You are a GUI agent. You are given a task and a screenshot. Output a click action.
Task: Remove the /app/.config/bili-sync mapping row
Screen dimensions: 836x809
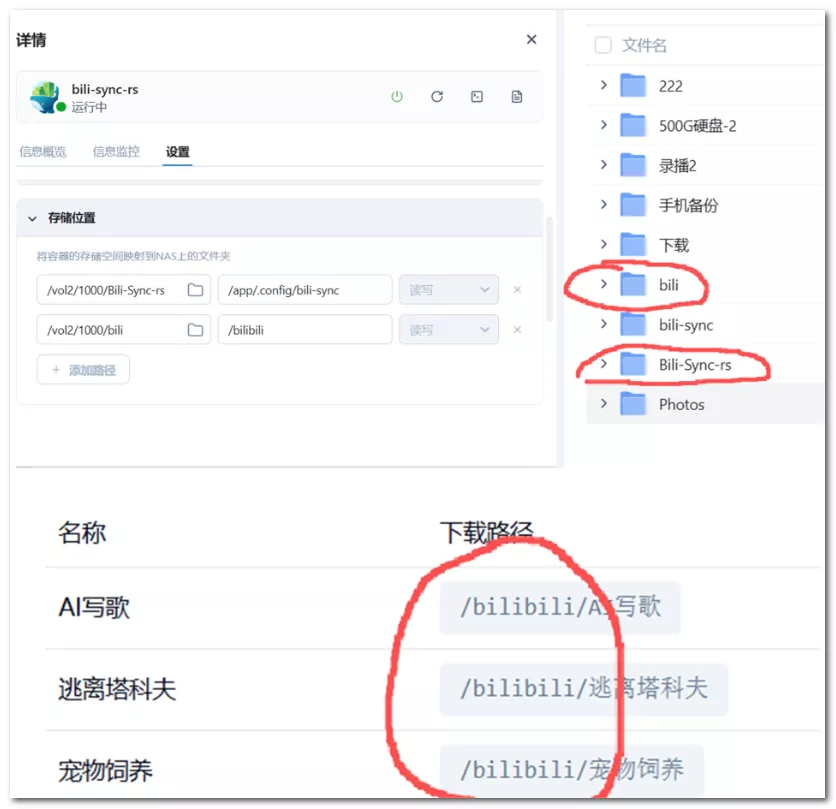[517, 290]
